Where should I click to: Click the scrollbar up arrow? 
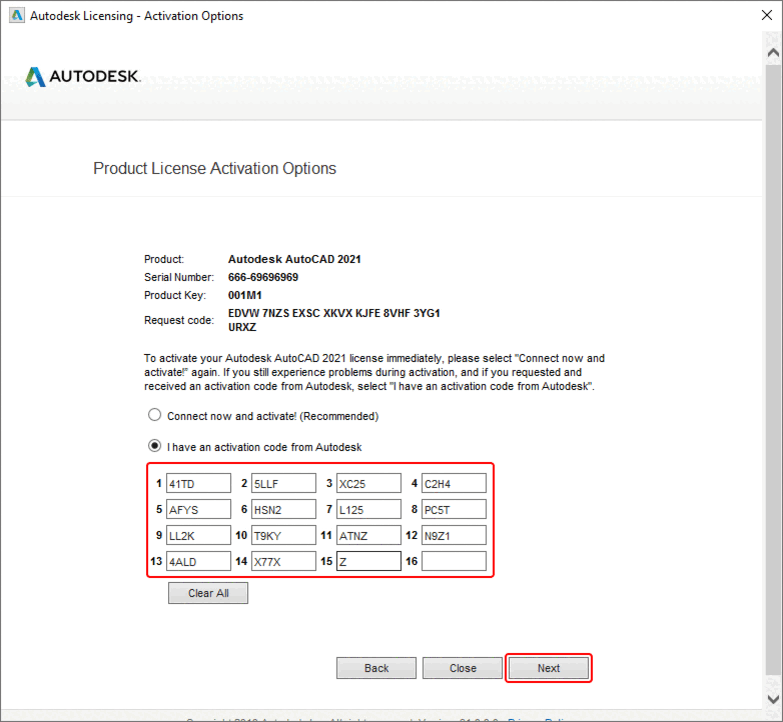click(773, 52)
